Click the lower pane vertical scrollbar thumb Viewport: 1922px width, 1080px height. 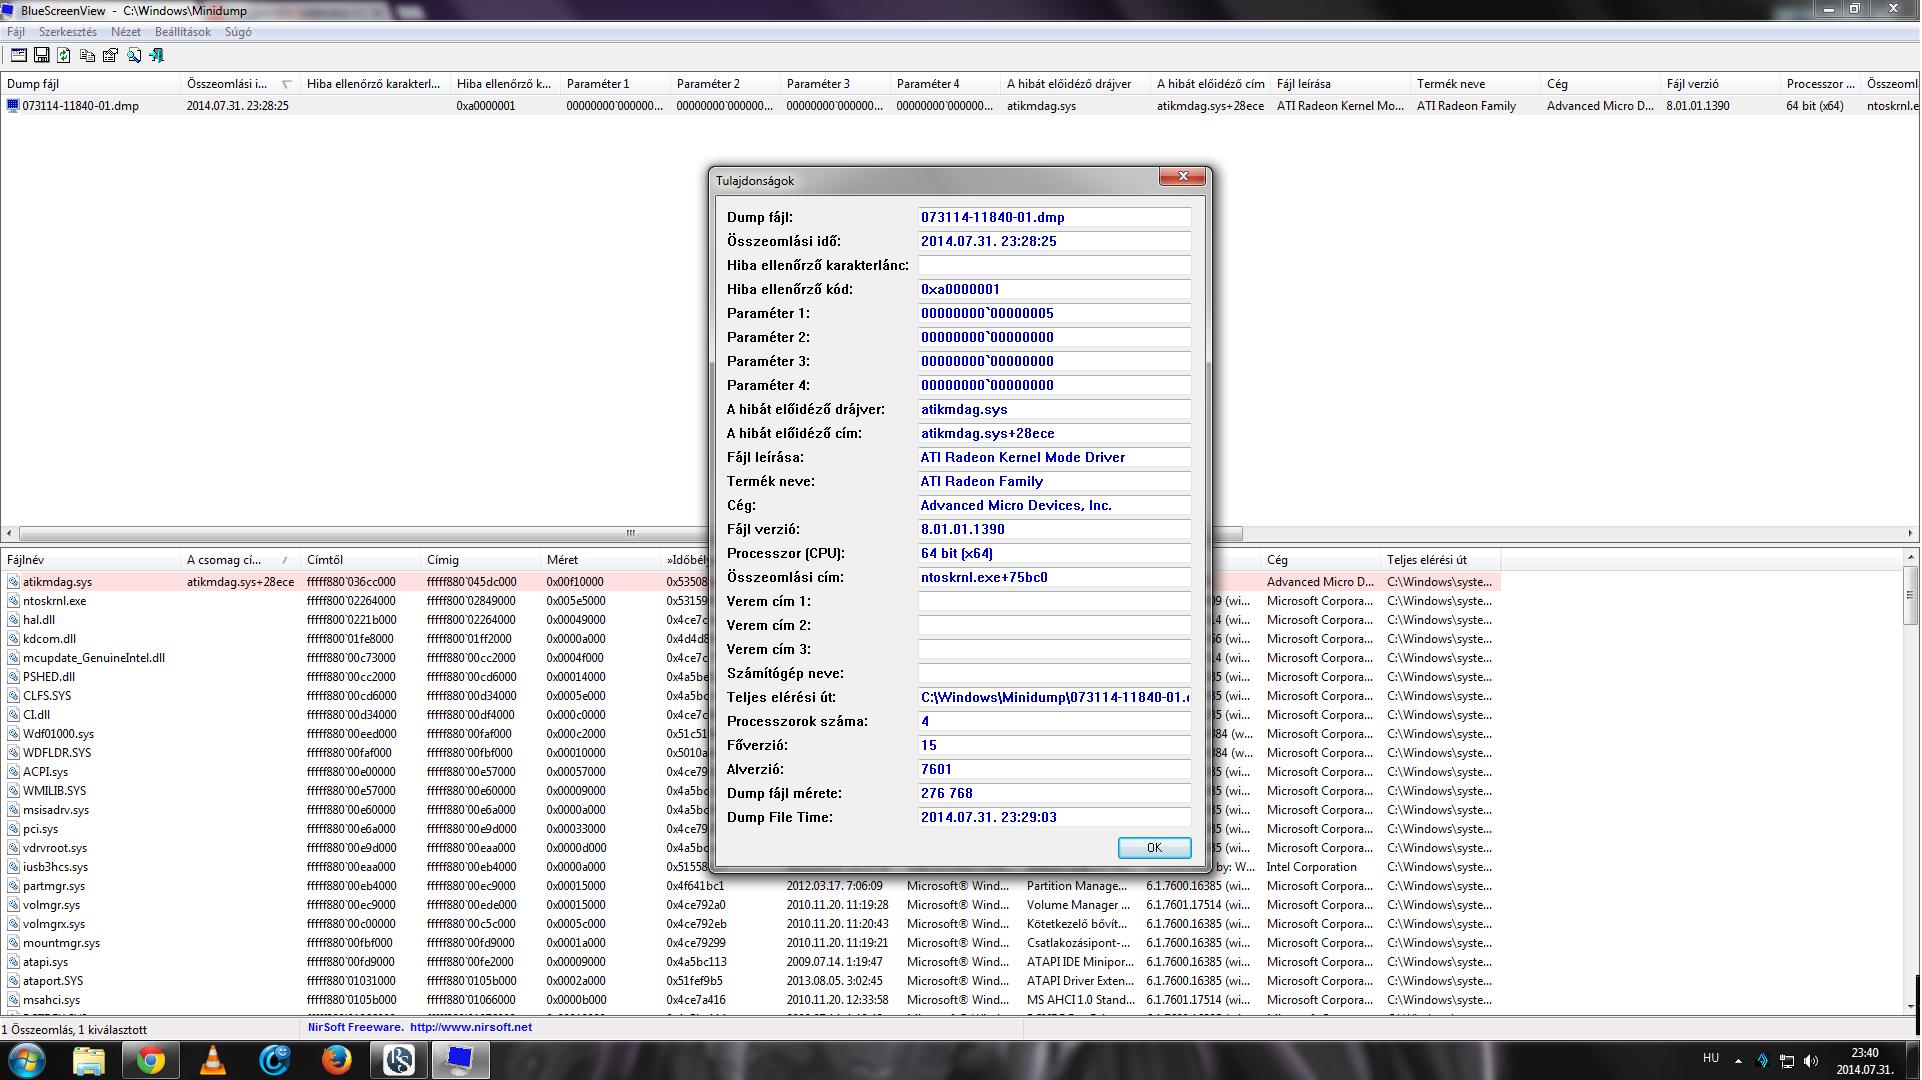click(x=1911, y=597)
